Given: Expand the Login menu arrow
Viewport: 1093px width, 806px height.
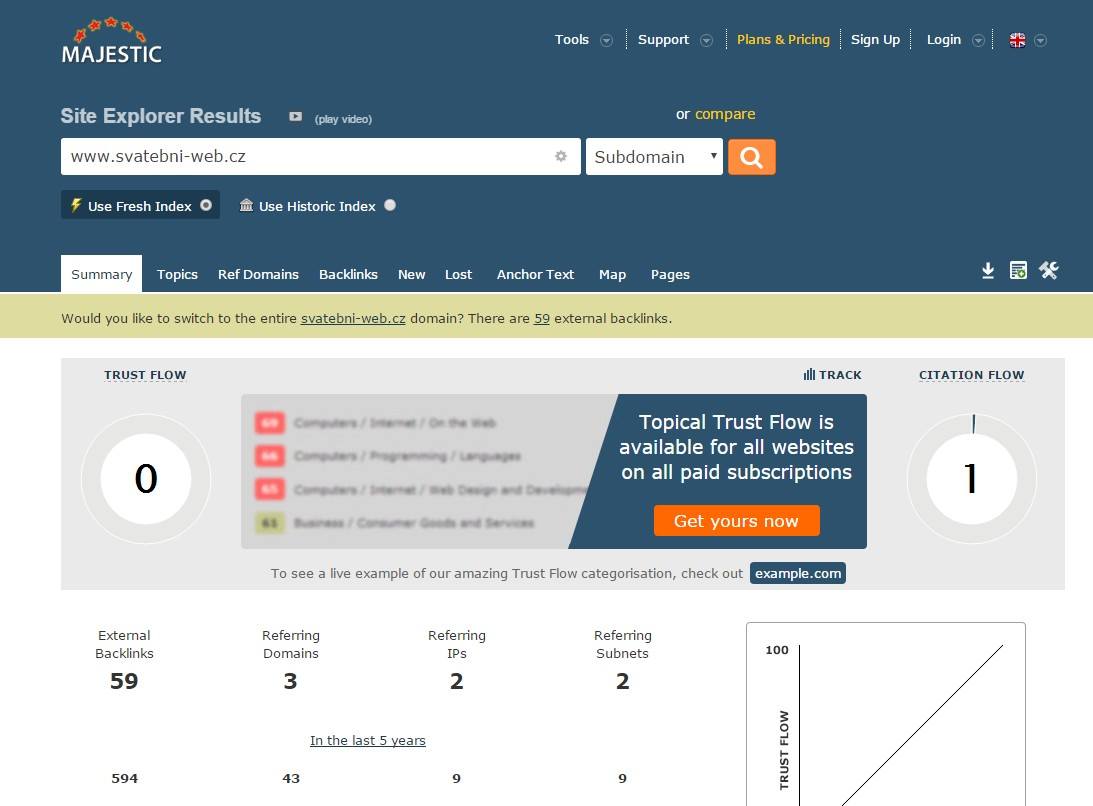Looking at the screenshot, I should [x=978, y=40].
